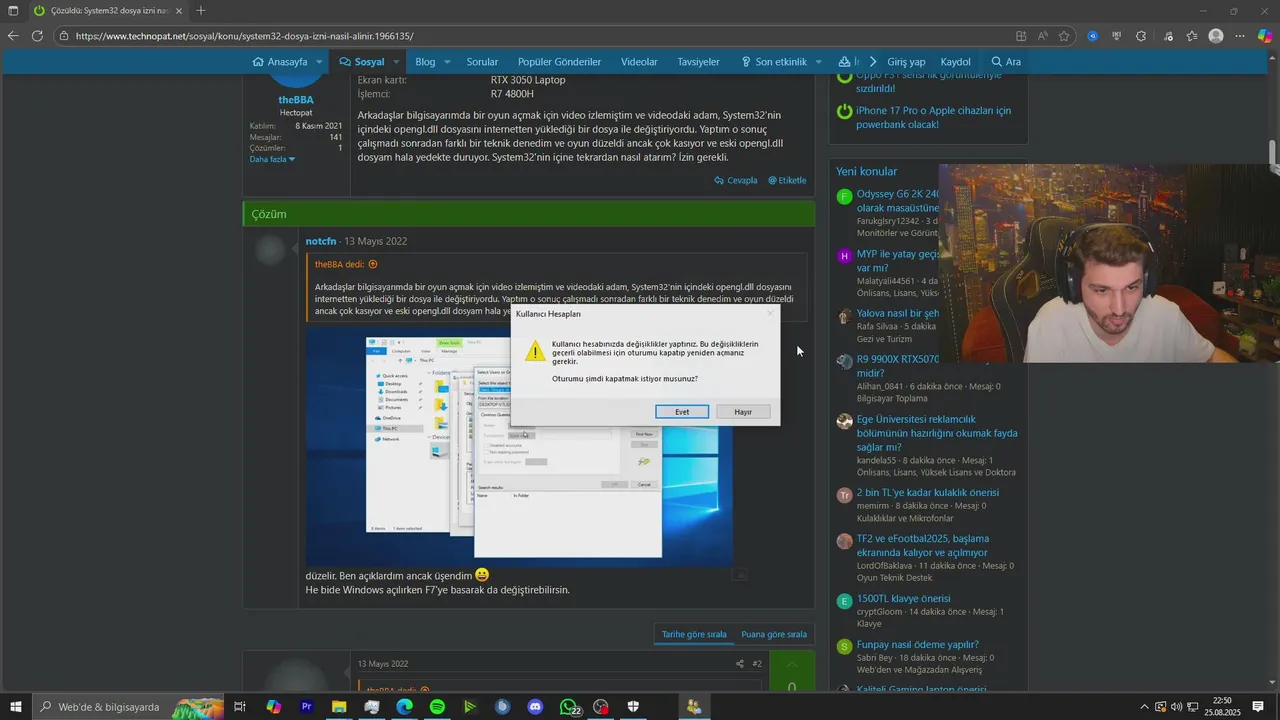Expand the Sosyal dropdown arrow
The width and height of the screenshot is (1280, 720).
pos(396,62)
